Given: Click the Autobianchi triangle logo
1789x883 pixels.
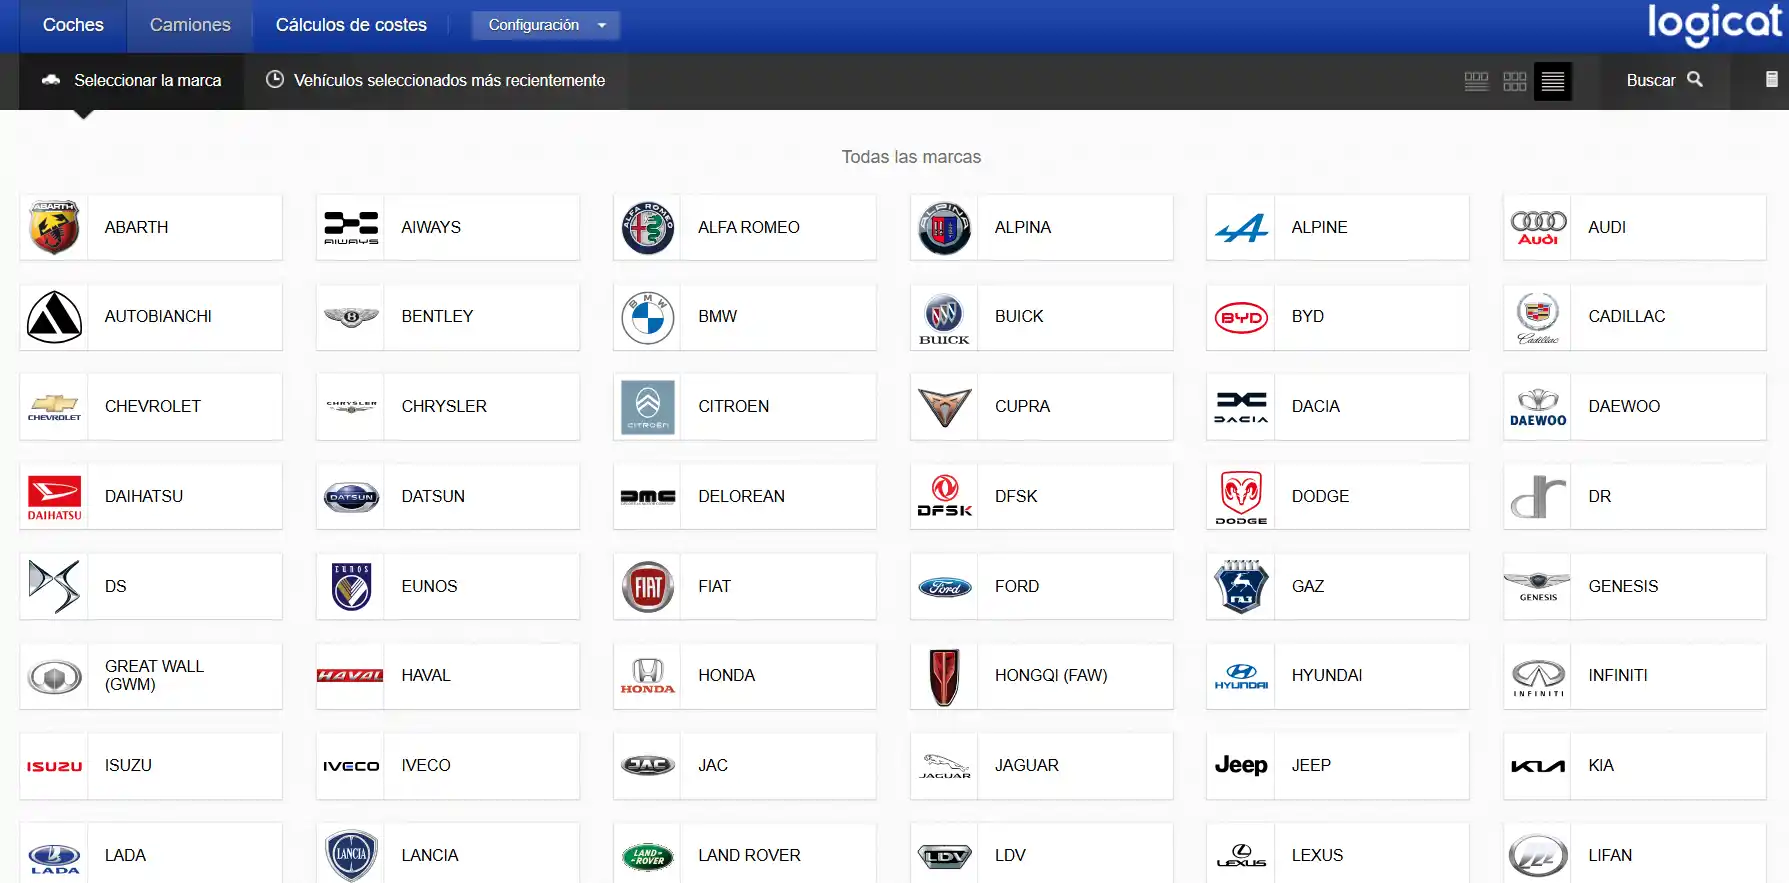Looking at the screenshot, I should pyautogui.click(x=54, y=317).
